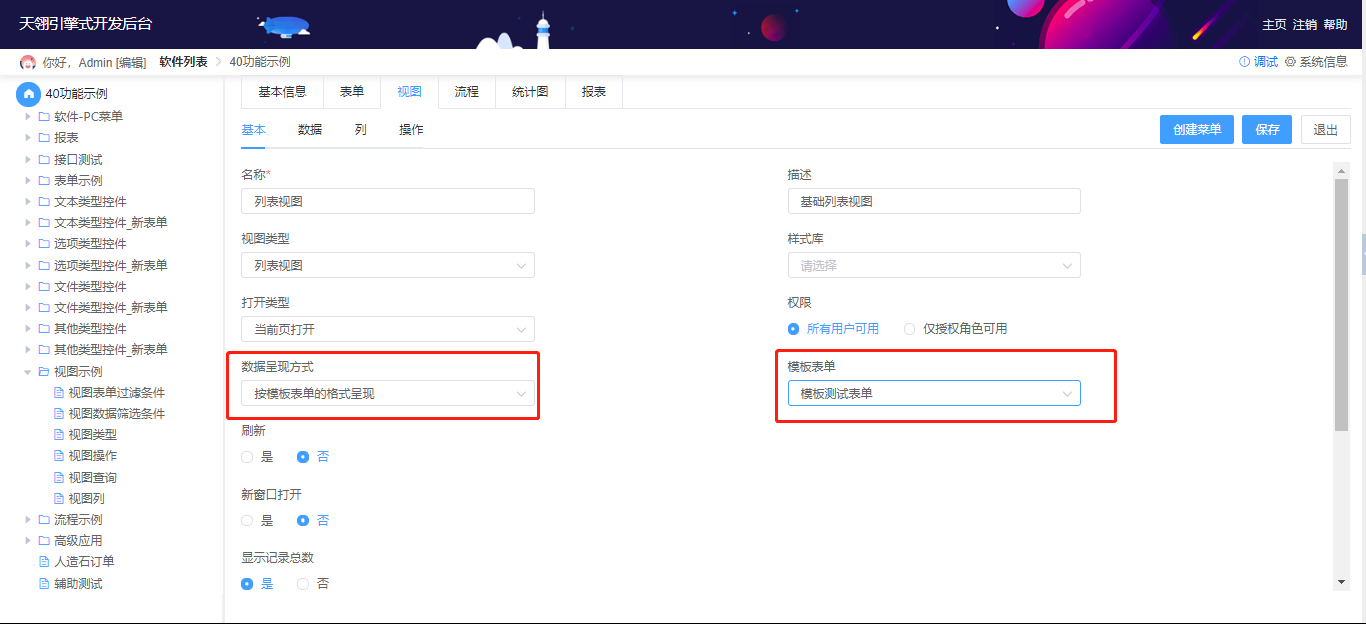Select 仅授权角色可用 radio button
1366x624 pixels.
pyautogui.click(x=909, y=329)
